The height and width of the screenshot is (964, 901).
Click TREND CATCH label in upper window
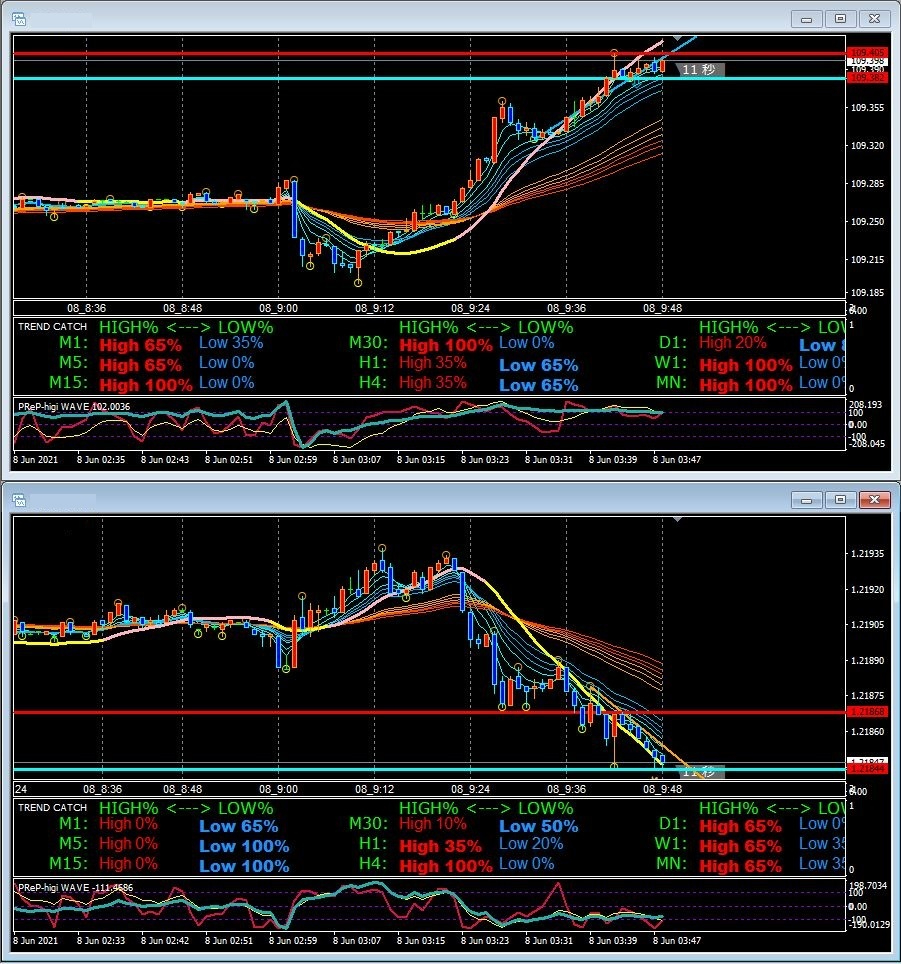[x=52, y=326]
